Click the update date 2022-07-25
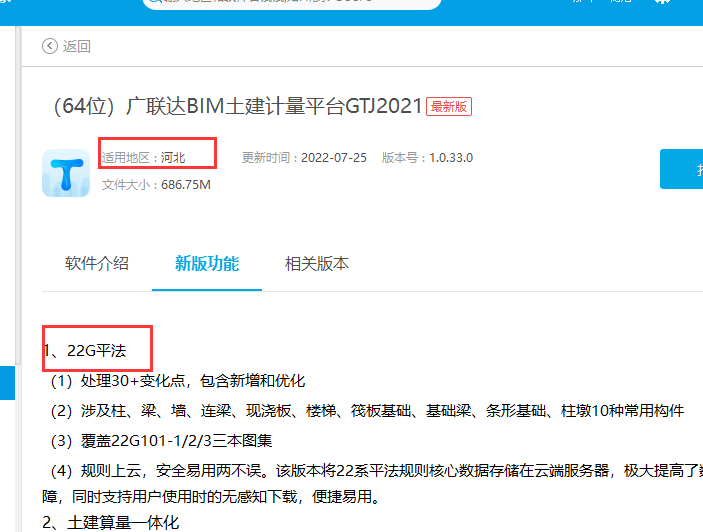703x532 pixels. coord(334,158)
